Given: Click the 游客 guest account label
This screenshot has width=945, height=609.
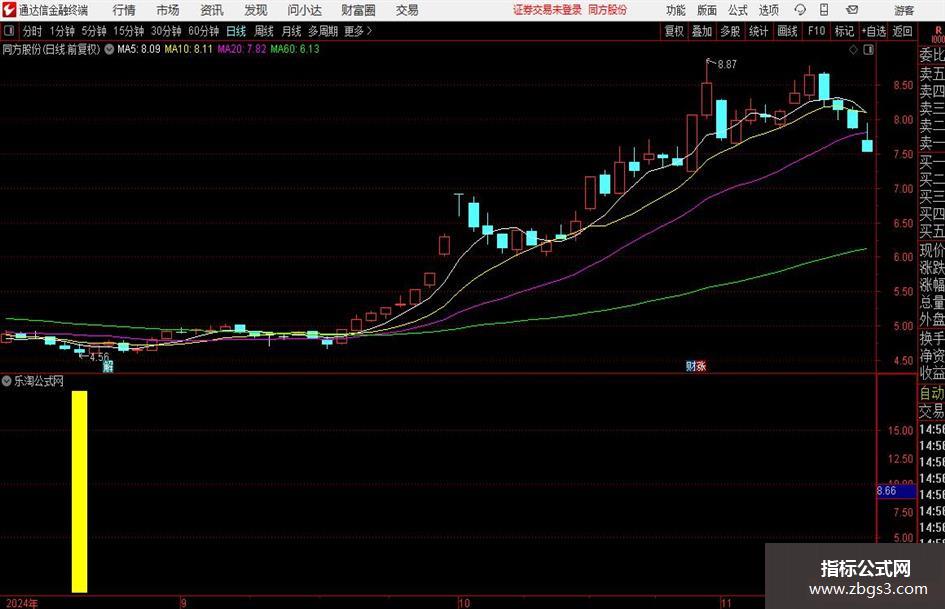Looking at the screenshot, I should [904, 10].
